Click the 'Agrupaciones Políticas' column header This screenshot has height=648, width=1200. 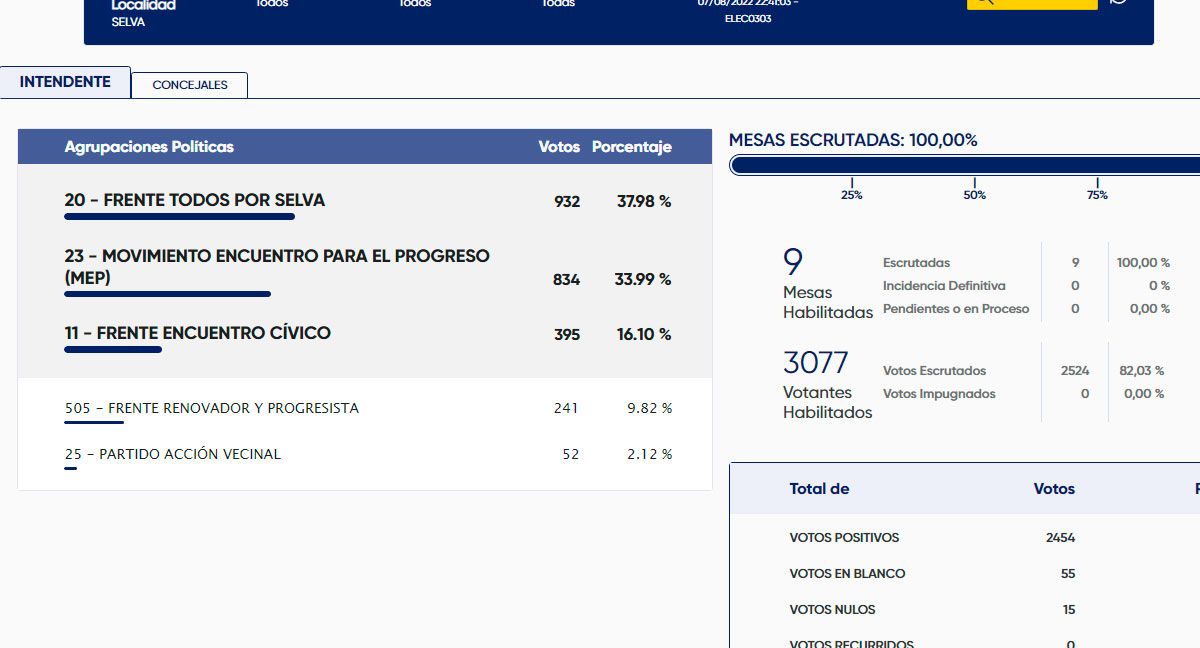149,147
